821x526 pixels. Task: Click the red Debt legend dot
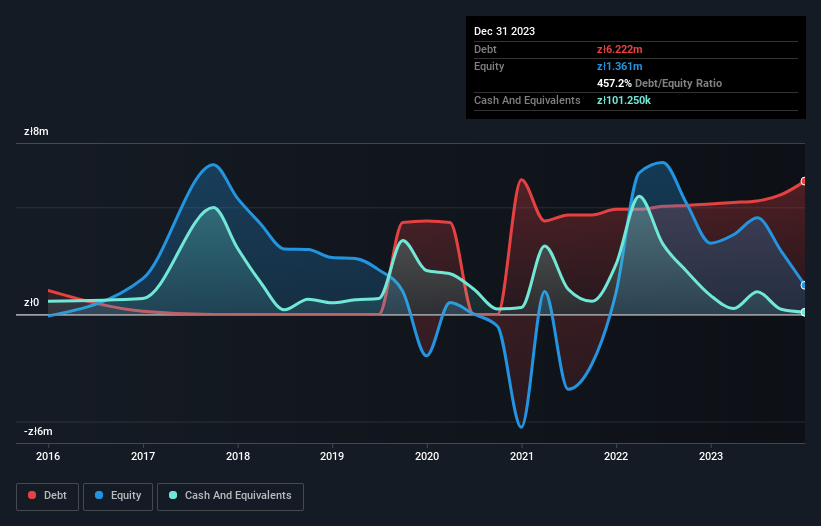[x=32, y=495]
